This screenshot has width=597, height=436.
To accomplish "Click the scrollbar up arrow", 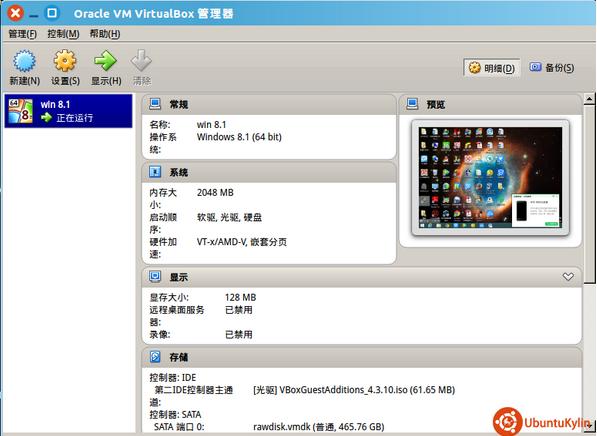I will (589, 99).
